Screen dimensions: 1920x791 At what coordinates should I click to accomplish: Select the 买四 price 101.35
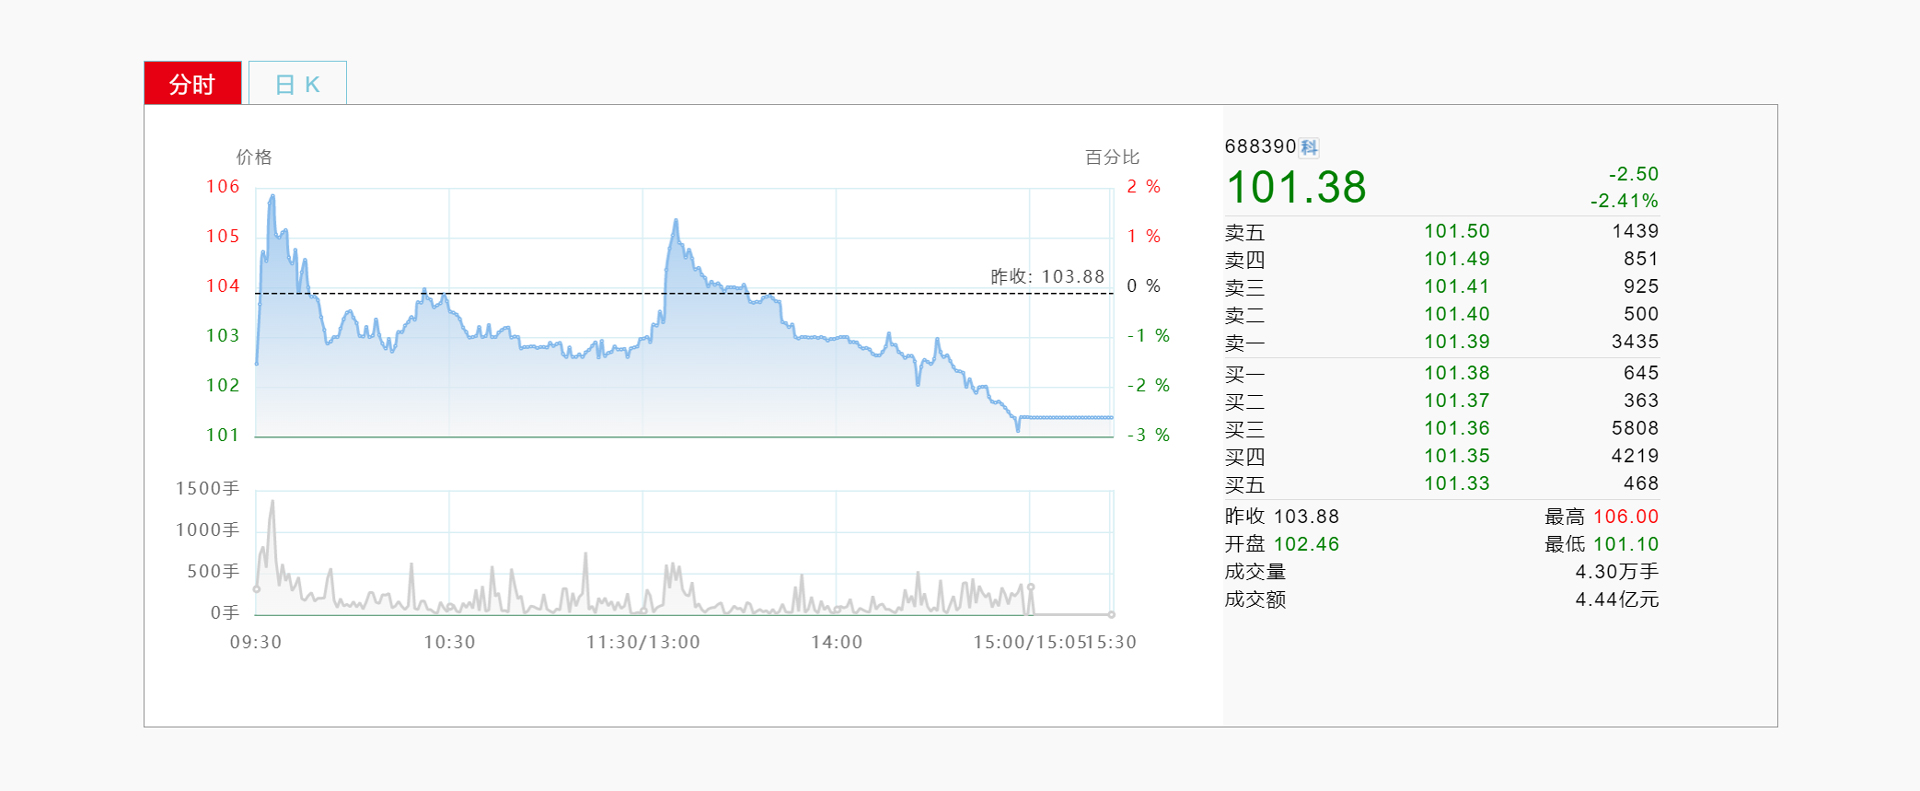pyautogui.click(x=1457, y=456)
